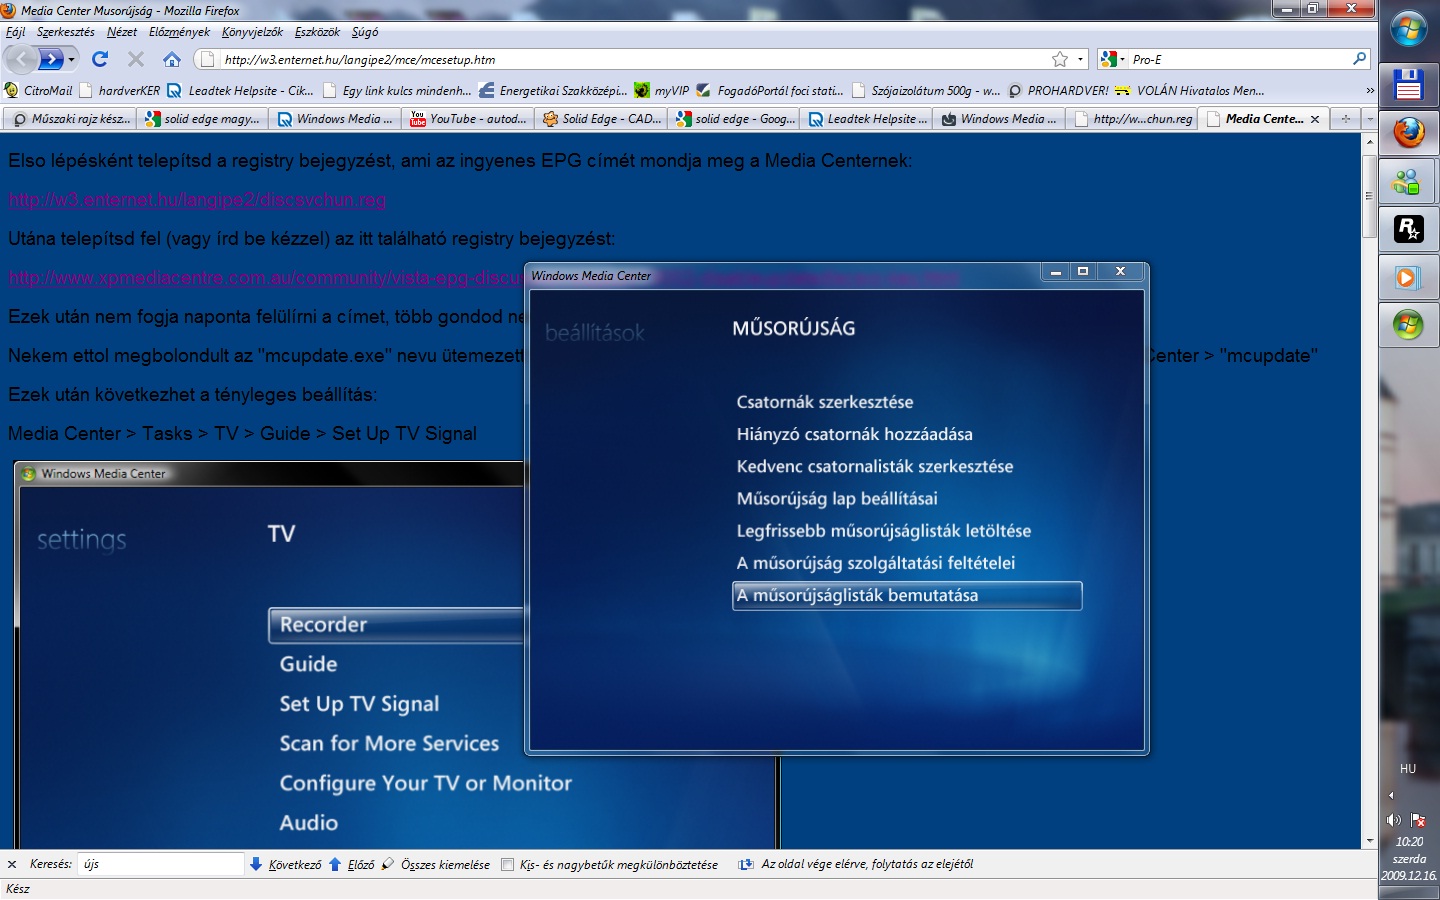
Task: Click the volume speaker tray icon
Action: pos(1394,820)
